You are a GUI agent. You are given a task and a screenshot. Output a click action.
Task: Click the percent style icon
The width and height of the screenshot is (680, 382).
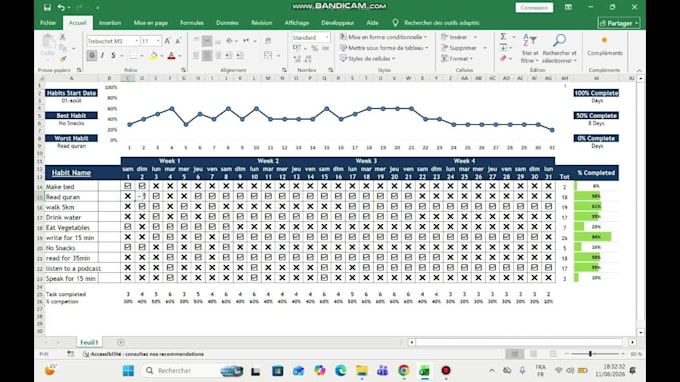point(315,48)
